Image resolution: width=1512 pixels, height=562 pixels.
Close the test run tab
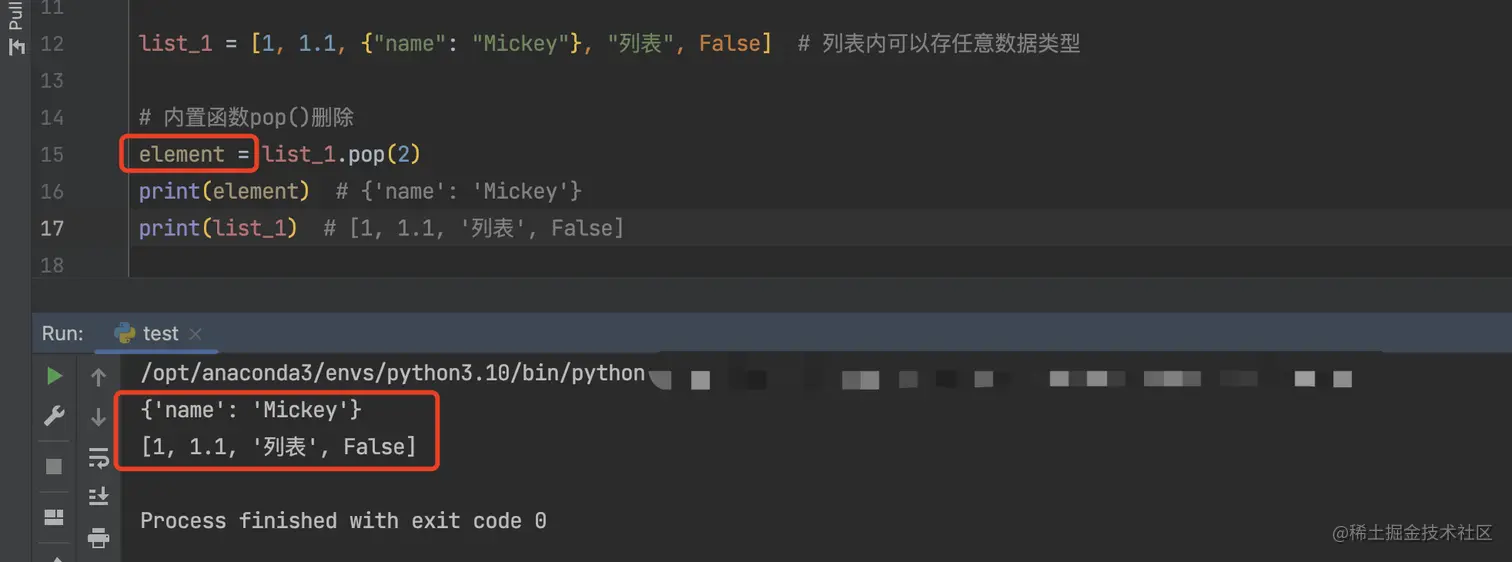click(x=195, y=334)
